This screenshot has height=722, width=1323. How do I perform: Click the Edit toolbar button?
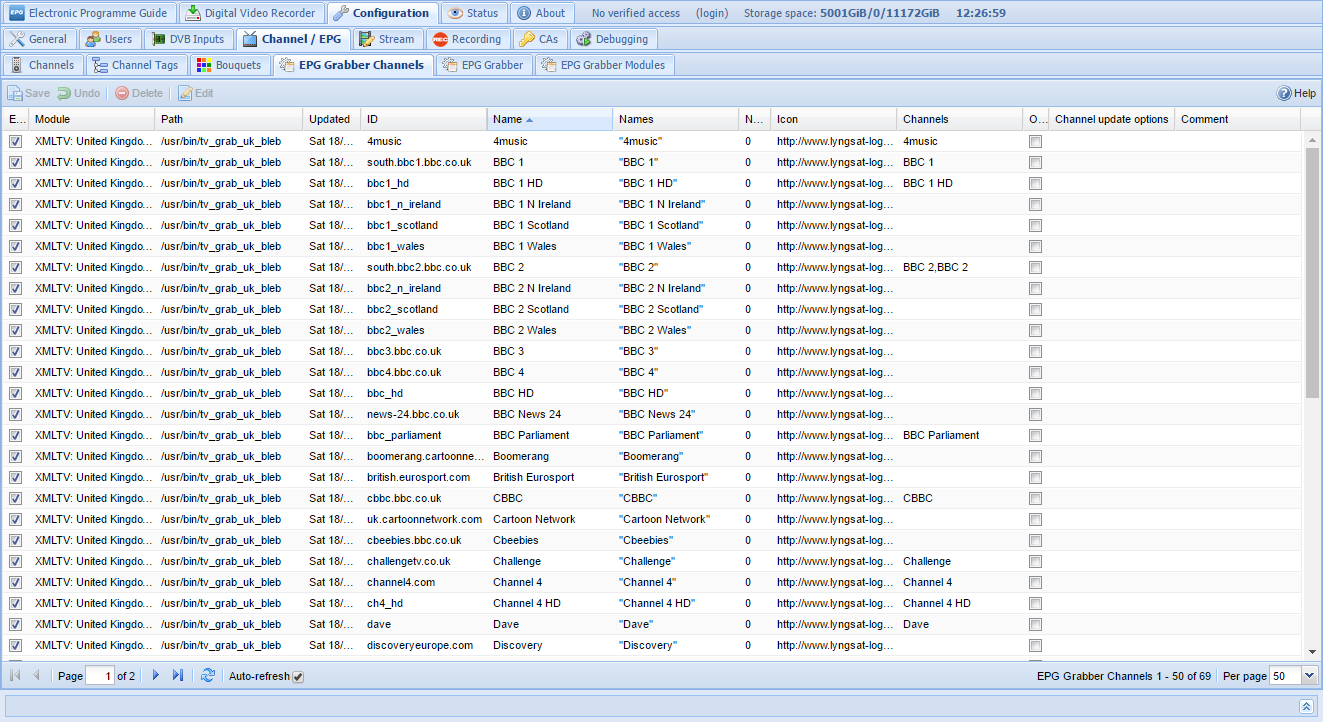[196, 93]
